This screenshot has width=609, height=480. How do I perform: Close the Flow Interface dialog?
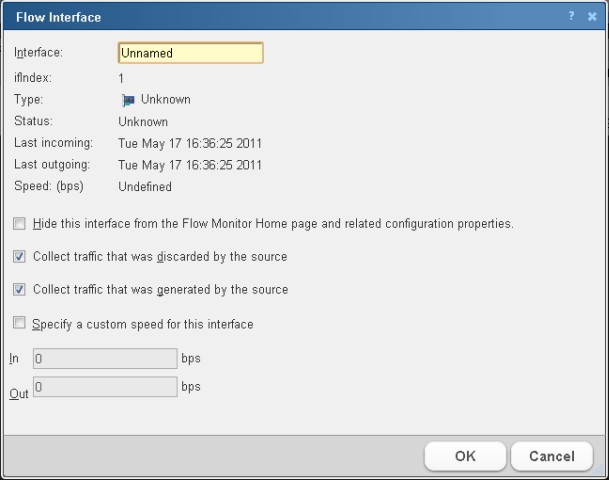pos(592,17)
